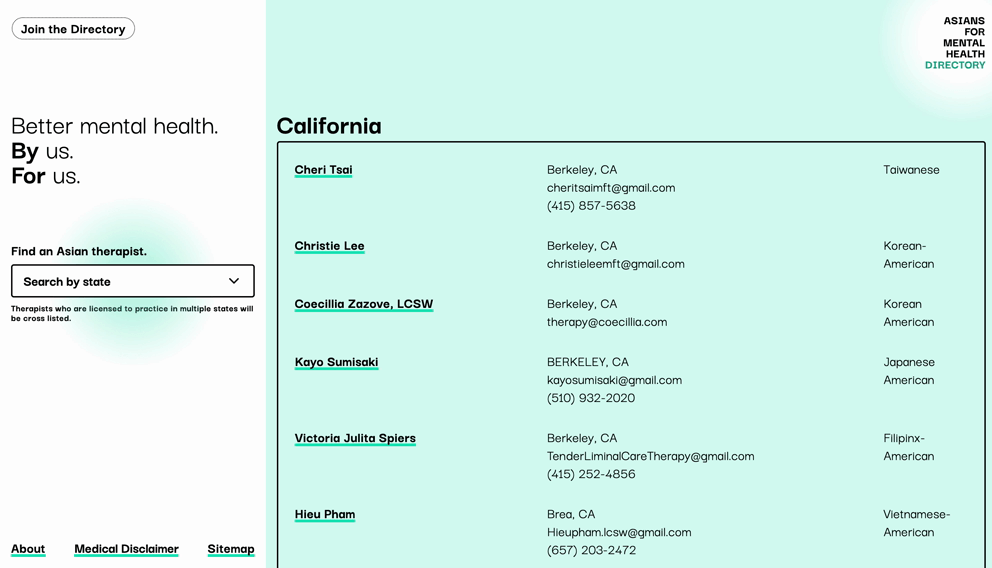Click email Hieupham.lcsw@gmail.com
Screen dimensions: 992x568
[x=619, y=532]
